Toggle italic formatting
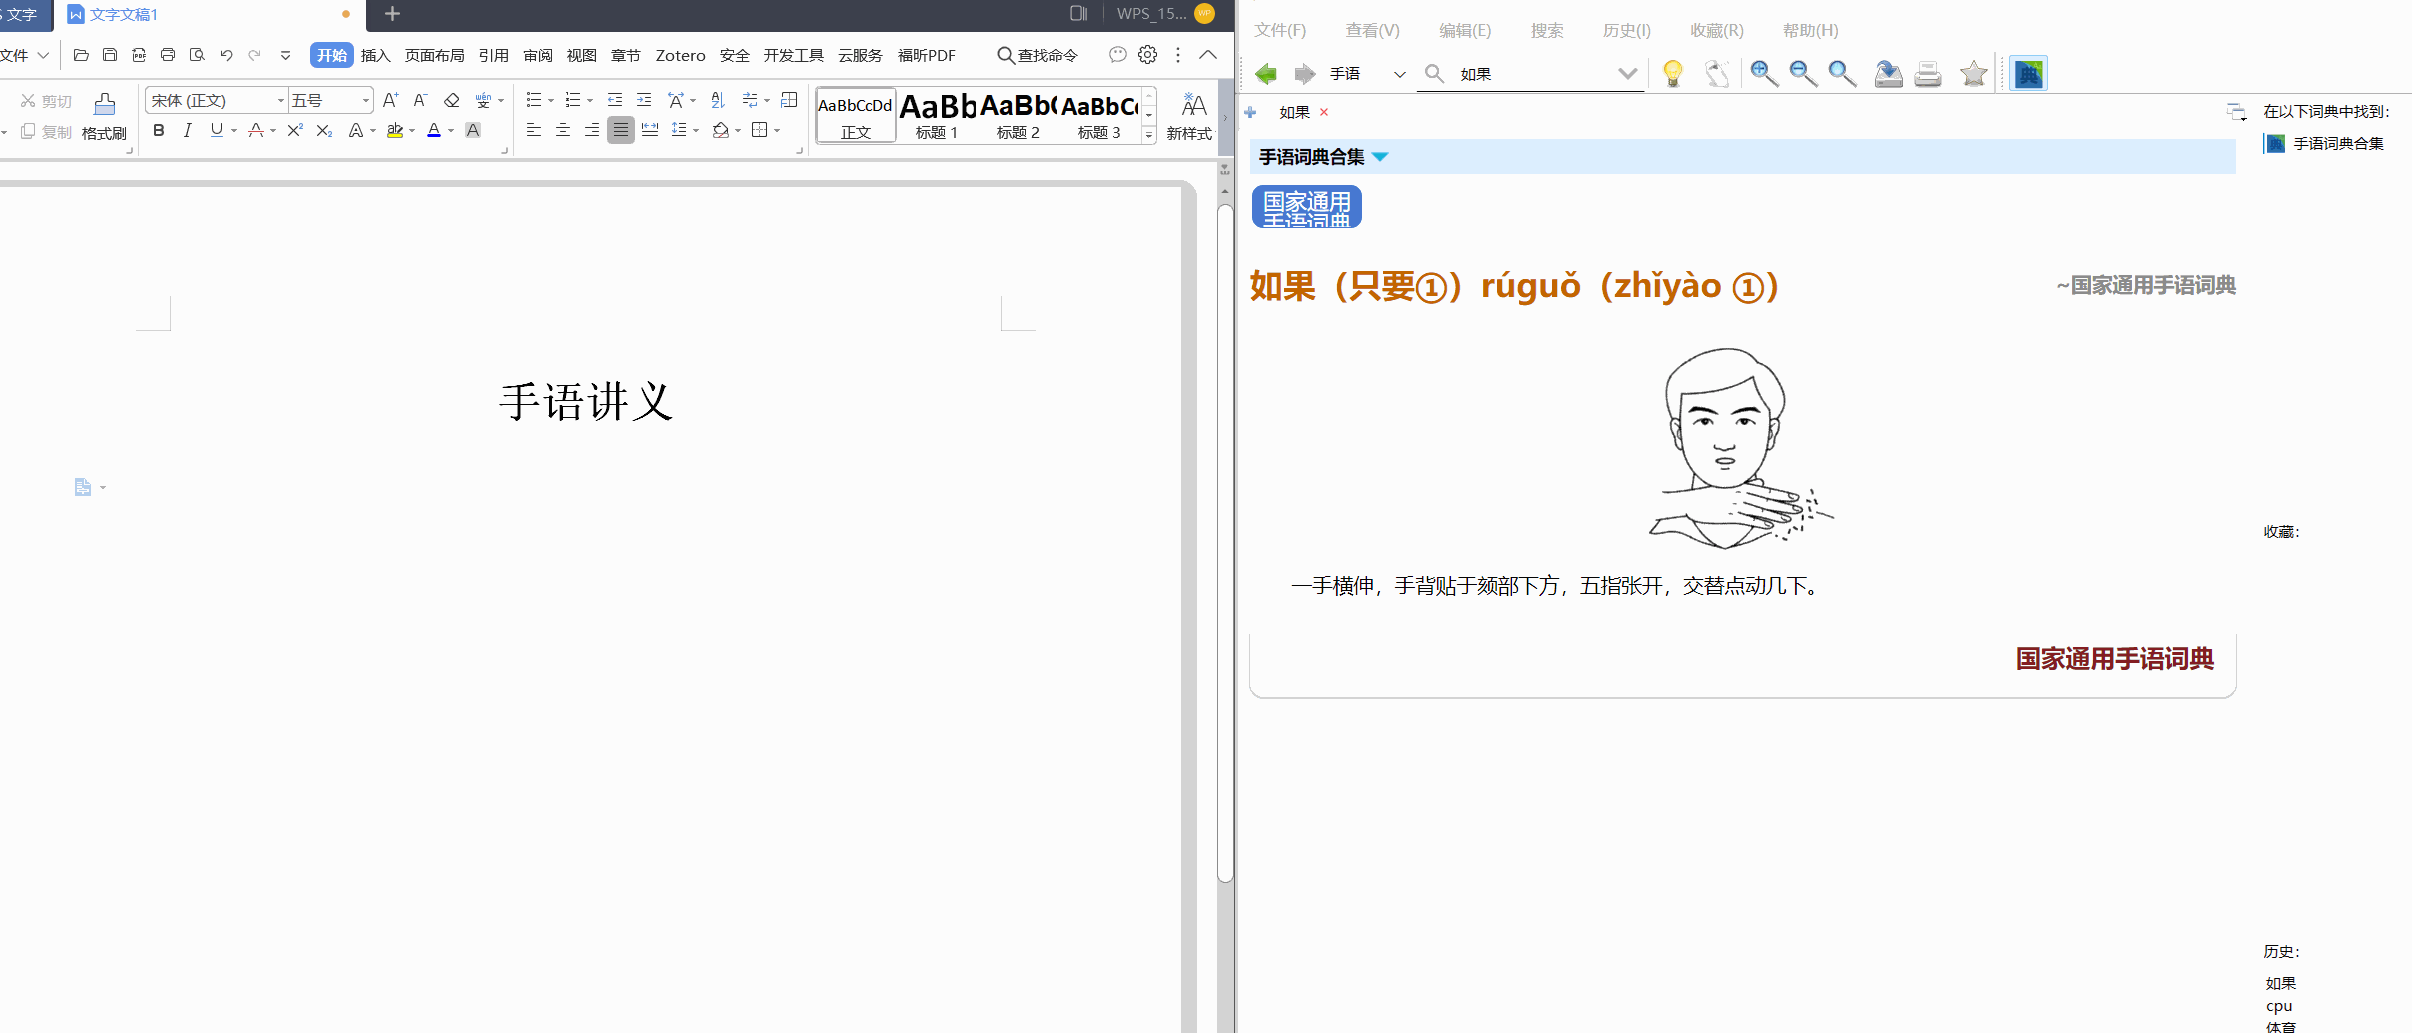The width and height of the screenshot is (2412, 1033). coord(188,130)
